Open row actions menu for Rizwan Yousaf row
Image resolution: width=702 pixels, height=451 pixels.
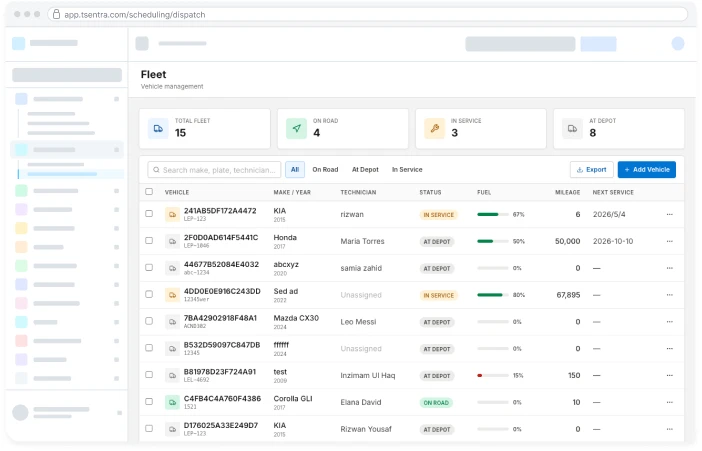point(670,430)
